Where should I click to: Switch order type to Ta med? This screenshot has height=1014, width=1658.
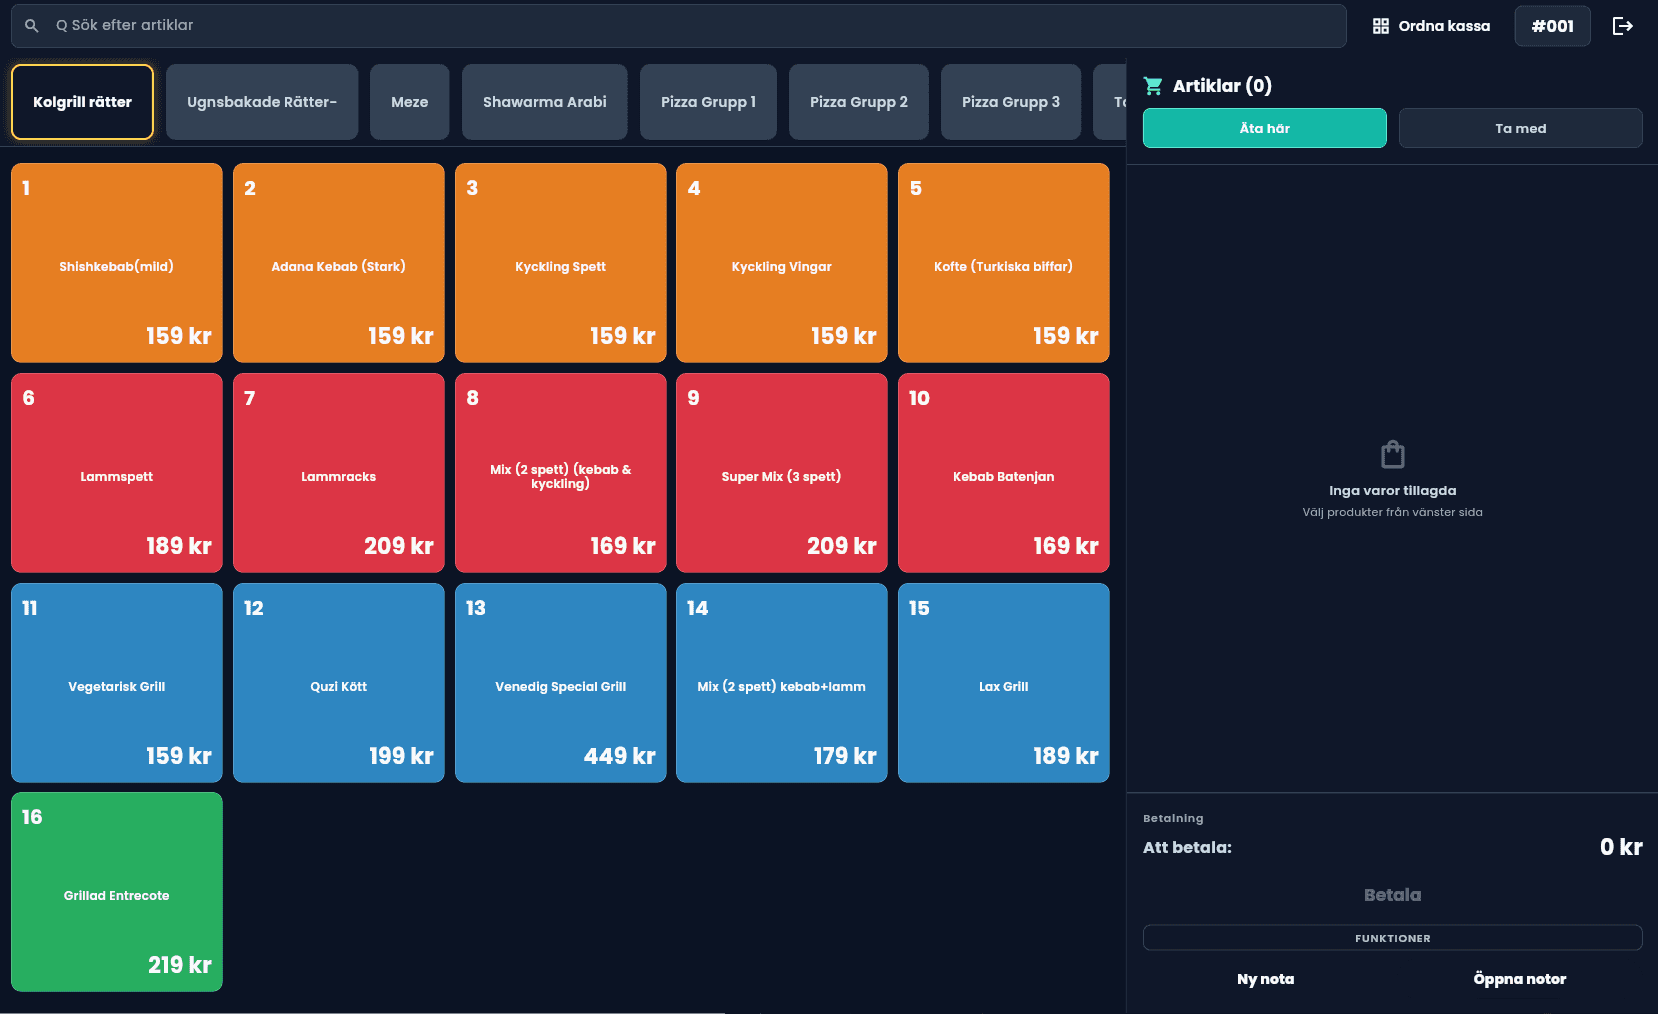pyautogui.click(x=1519, y=128)
